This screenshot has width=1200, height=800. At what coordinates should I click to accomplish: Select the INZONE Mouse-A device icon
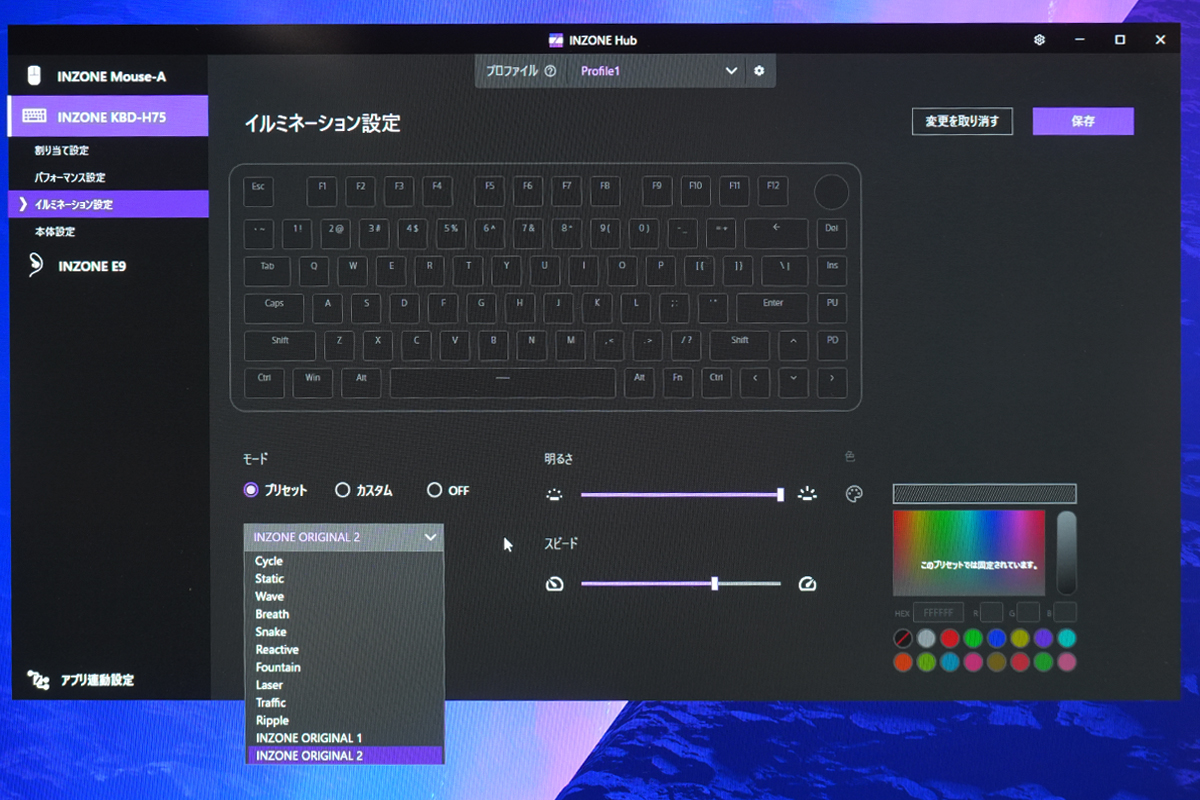click(x=35, y=76)
